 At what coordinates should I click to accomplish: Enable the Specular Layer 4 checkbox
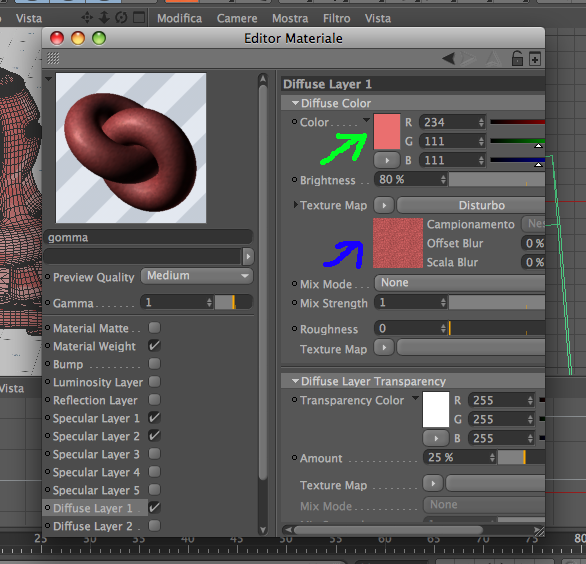154,471
